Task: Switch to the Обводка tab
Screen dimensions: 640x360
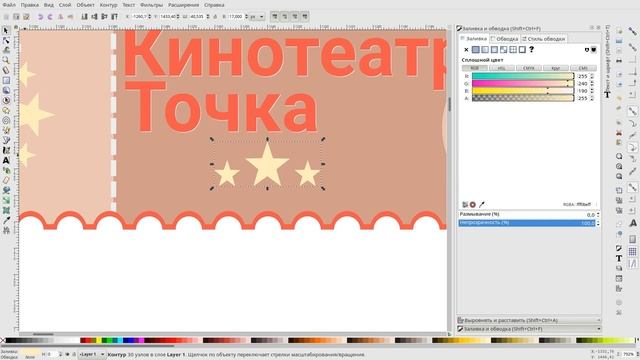Action: click(504, 39)
